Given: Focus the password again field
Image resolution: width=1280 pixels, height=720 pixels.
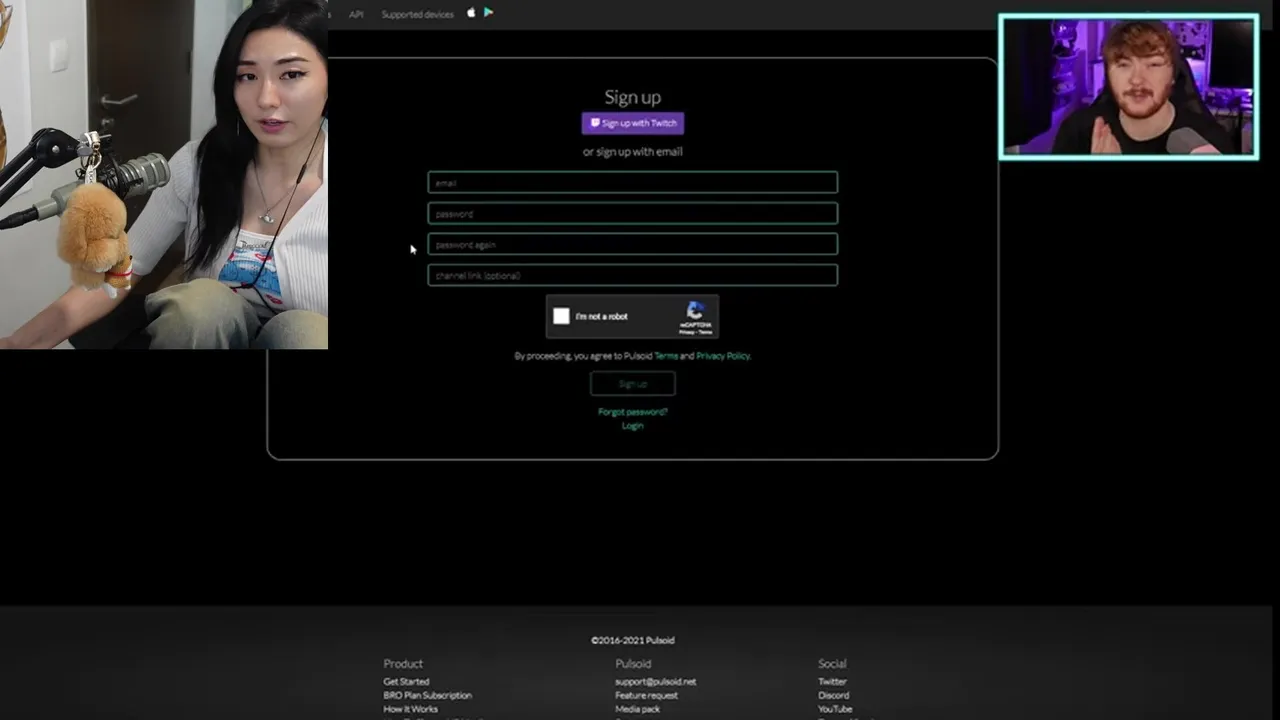Looking at the screenshot, I should point(633,244).
